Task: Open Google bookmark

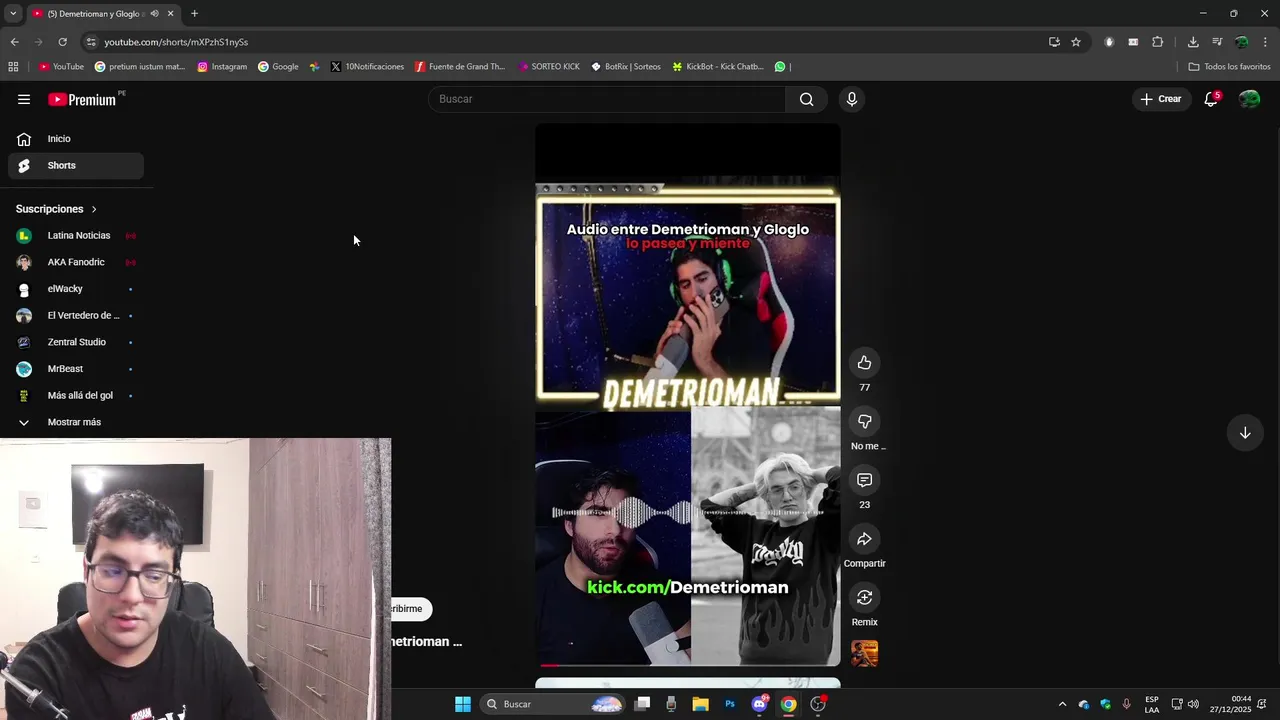Action: 278,67
